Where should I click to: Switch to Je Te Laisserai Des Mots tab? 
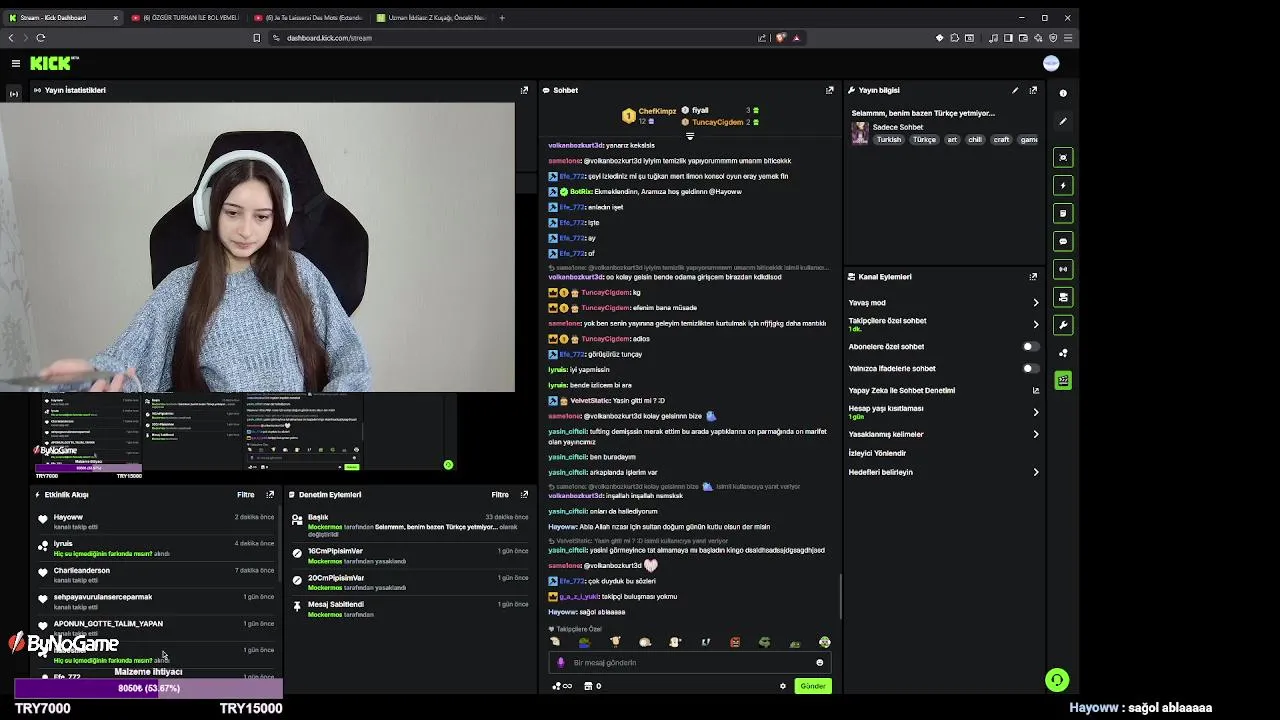pos(307,17)
